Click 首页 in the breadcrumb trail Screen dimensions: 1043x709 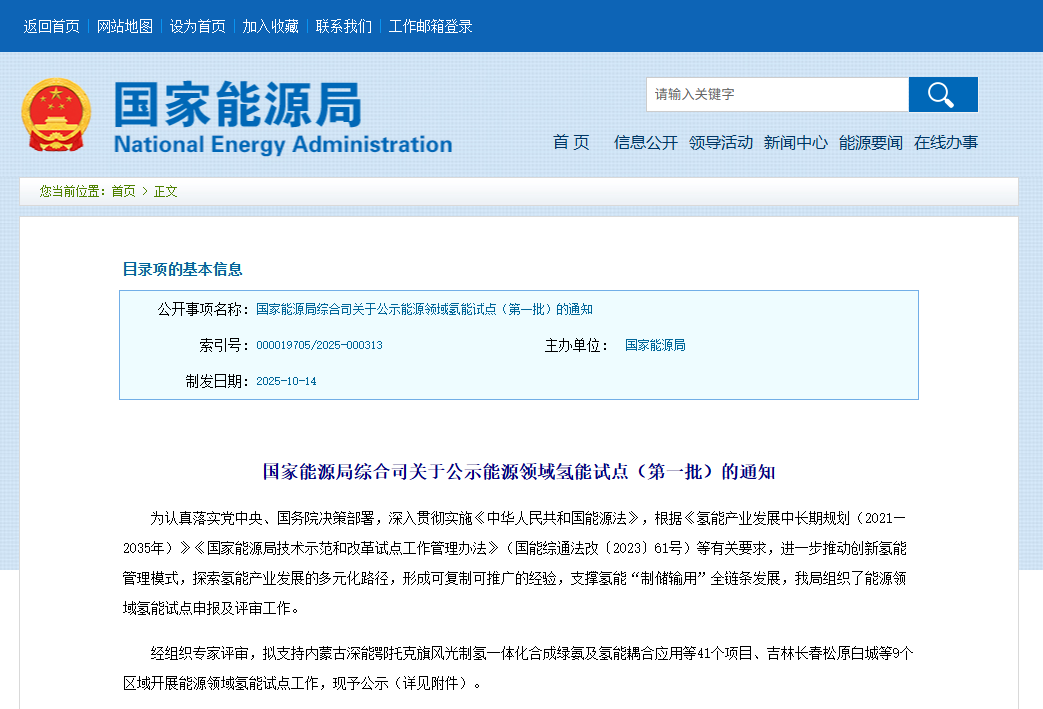pyautogui.click(x=123, y=191)
